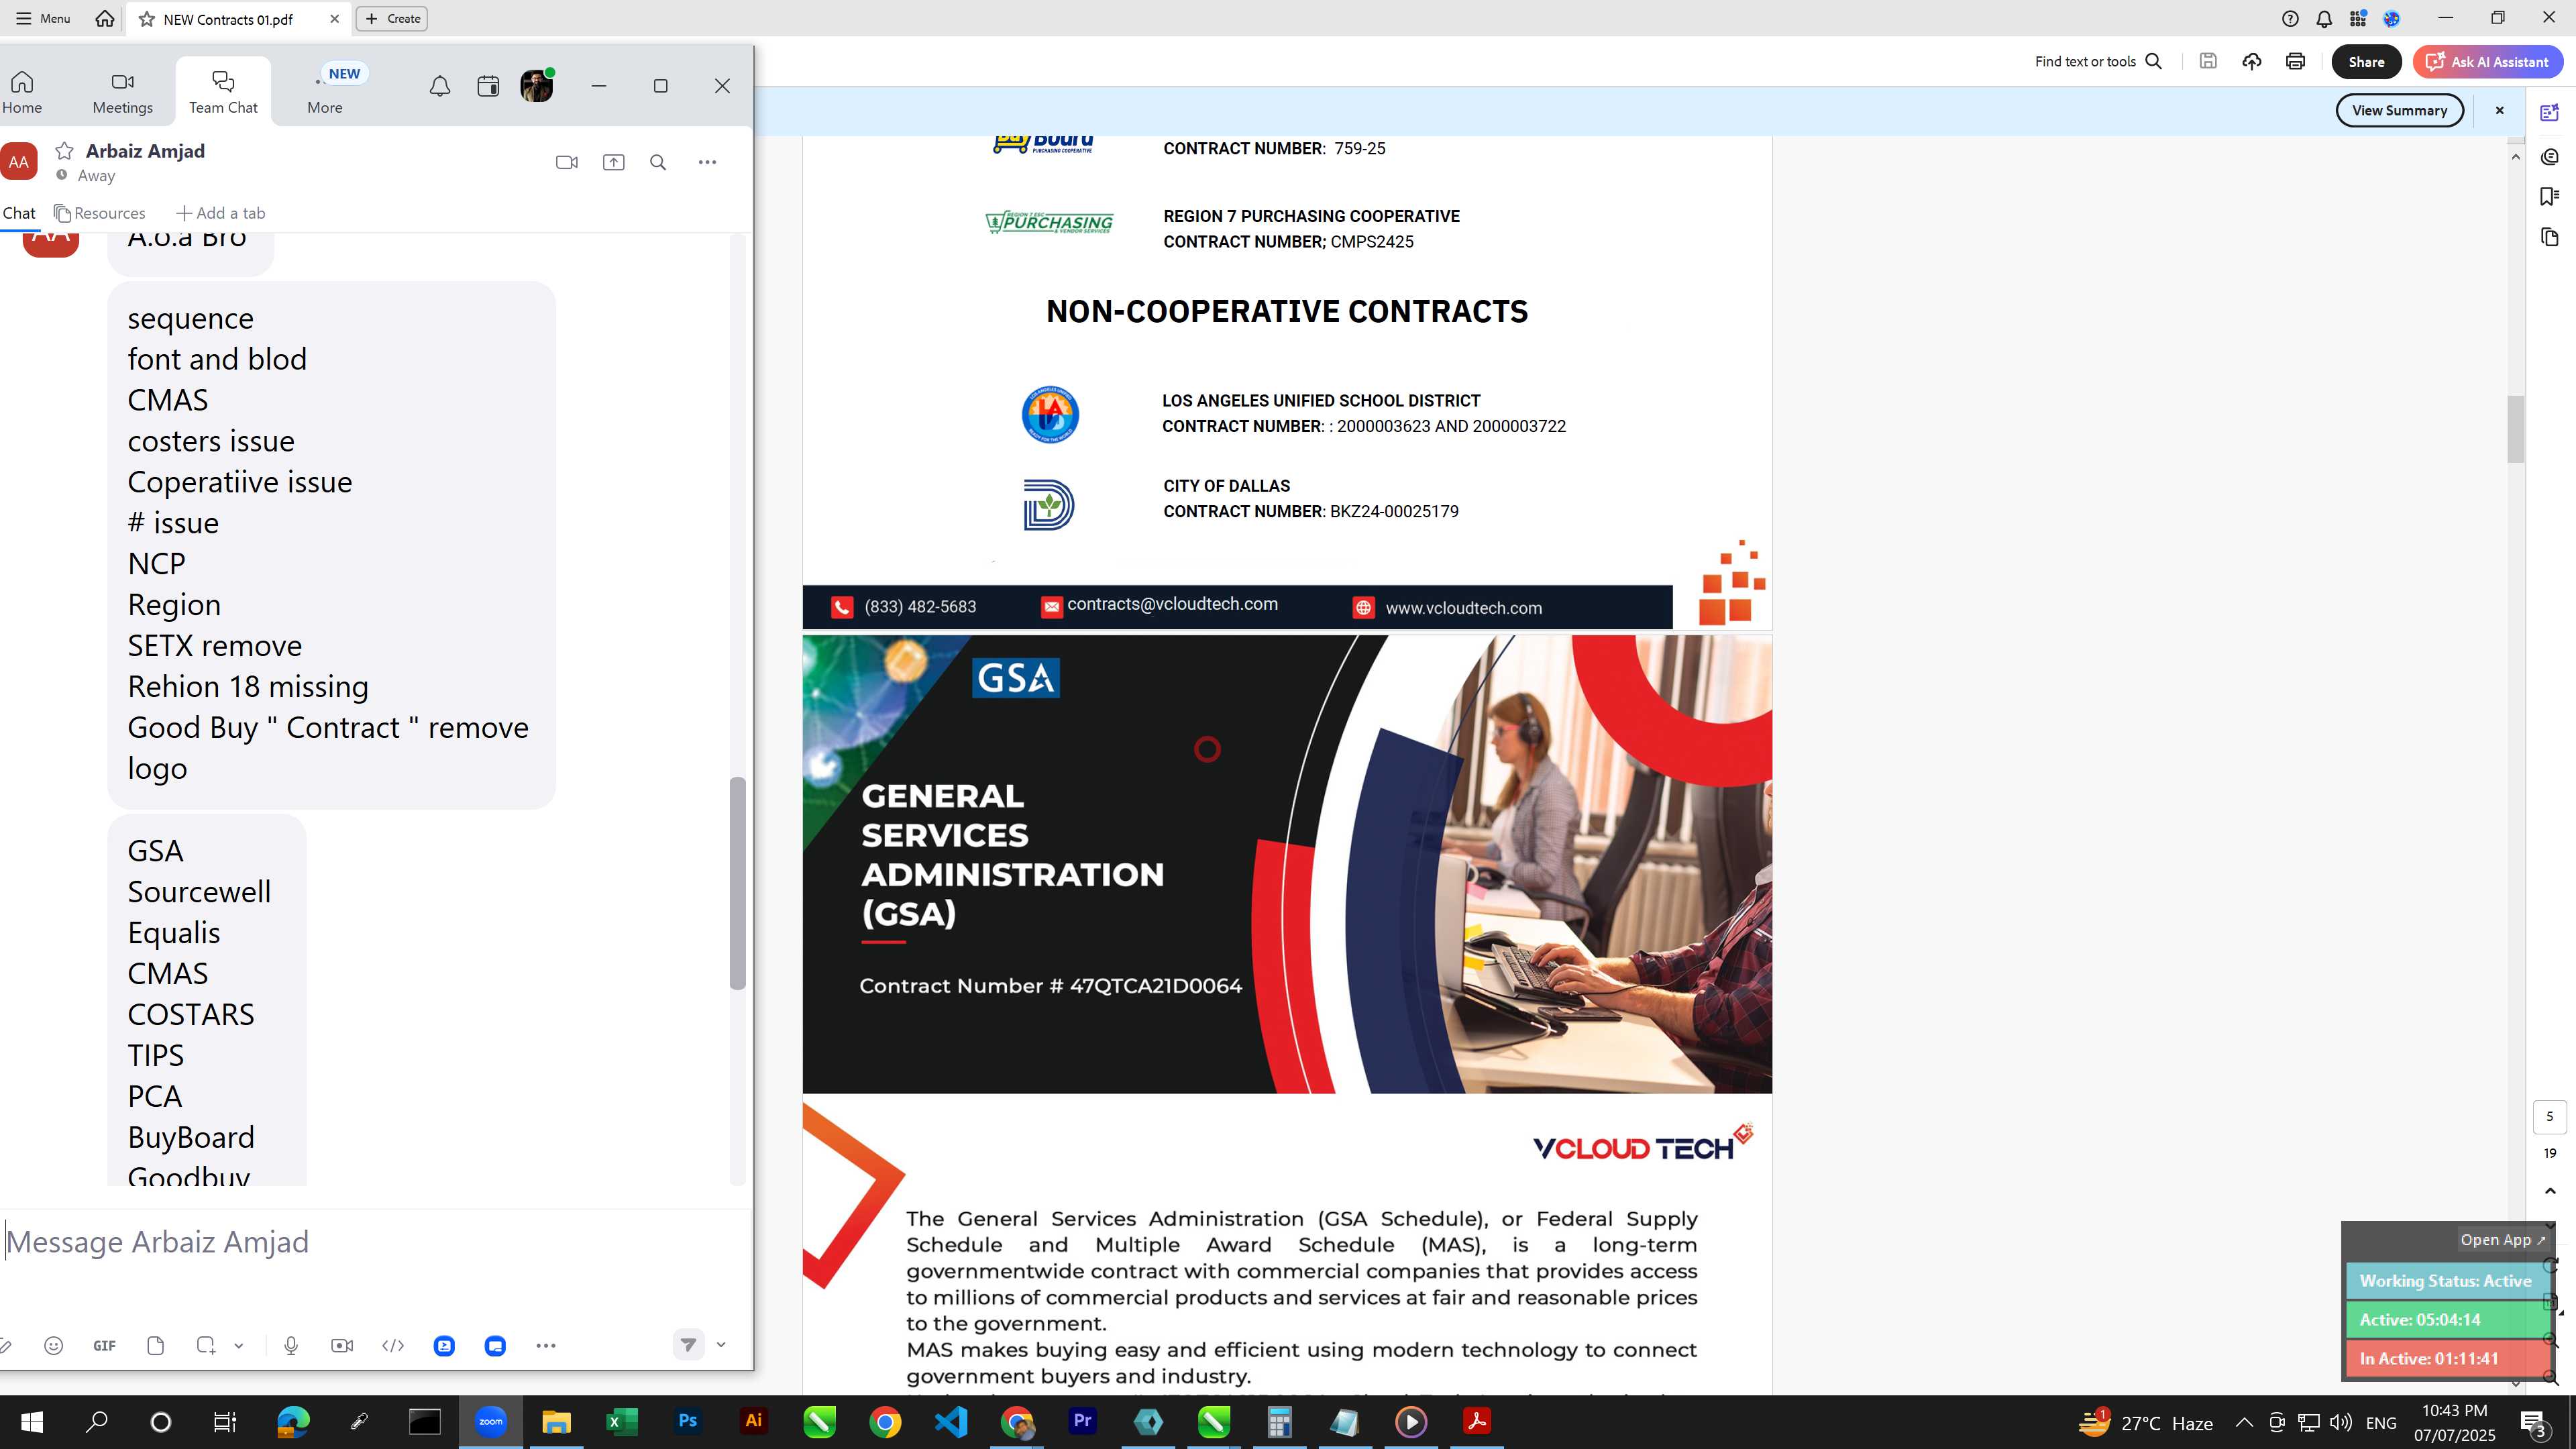Click www.vcloudtech.com link in PDF
The image size is (2576, 1449).
click(x=1463, y=608)
